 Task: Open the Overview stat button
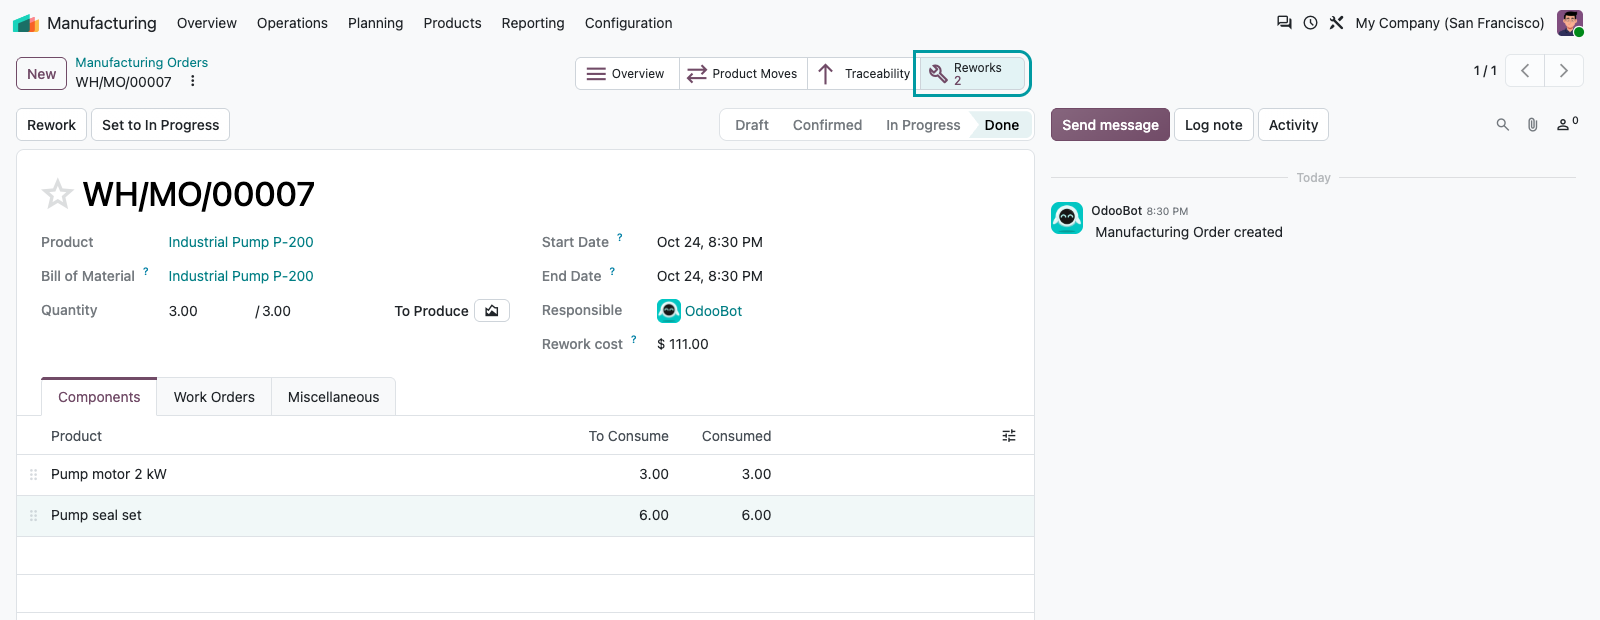click(x=627, y=73)
